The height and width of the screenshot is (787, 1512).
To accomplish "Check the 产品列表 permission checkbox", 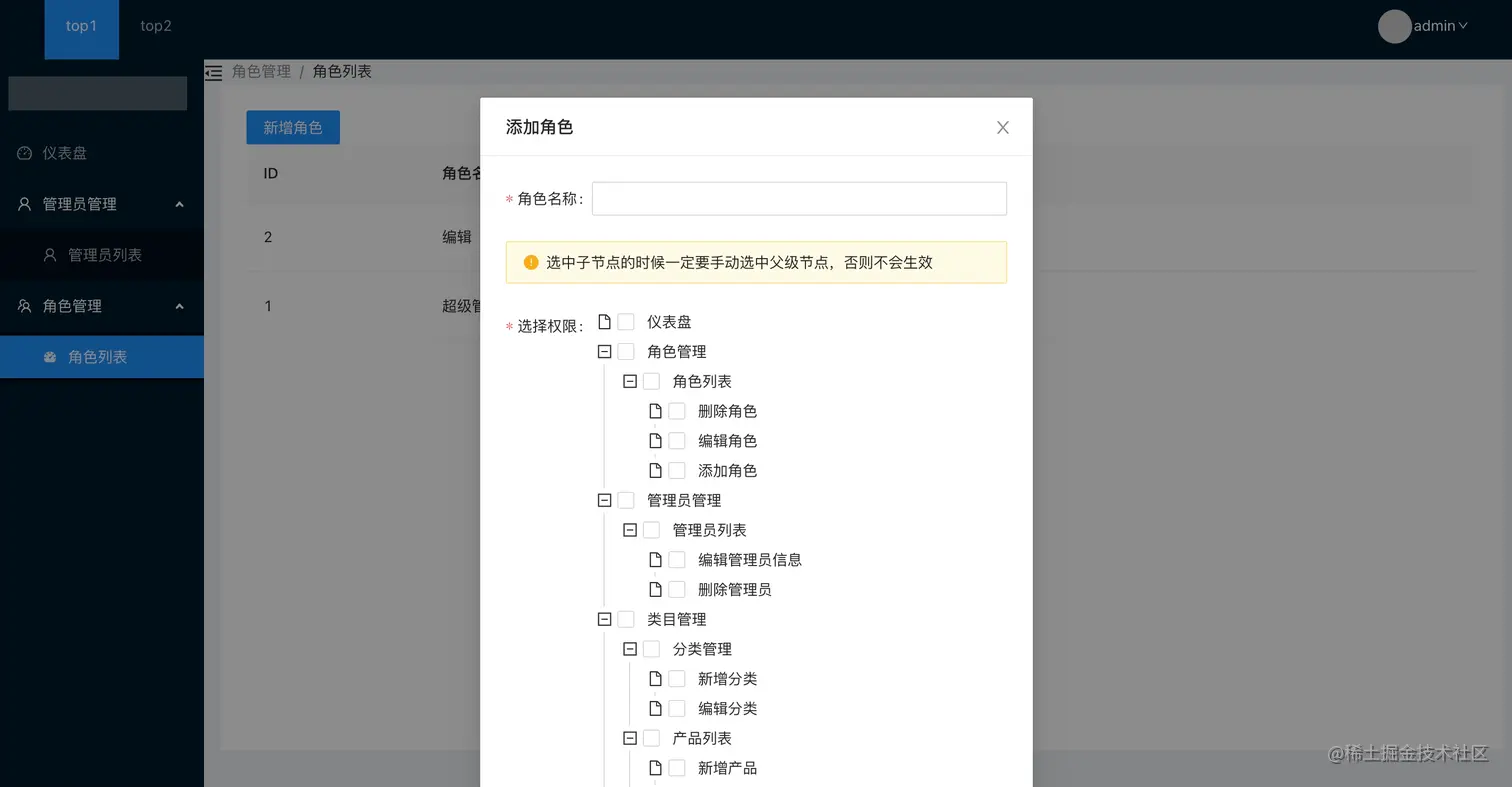I will pos(651,738).
